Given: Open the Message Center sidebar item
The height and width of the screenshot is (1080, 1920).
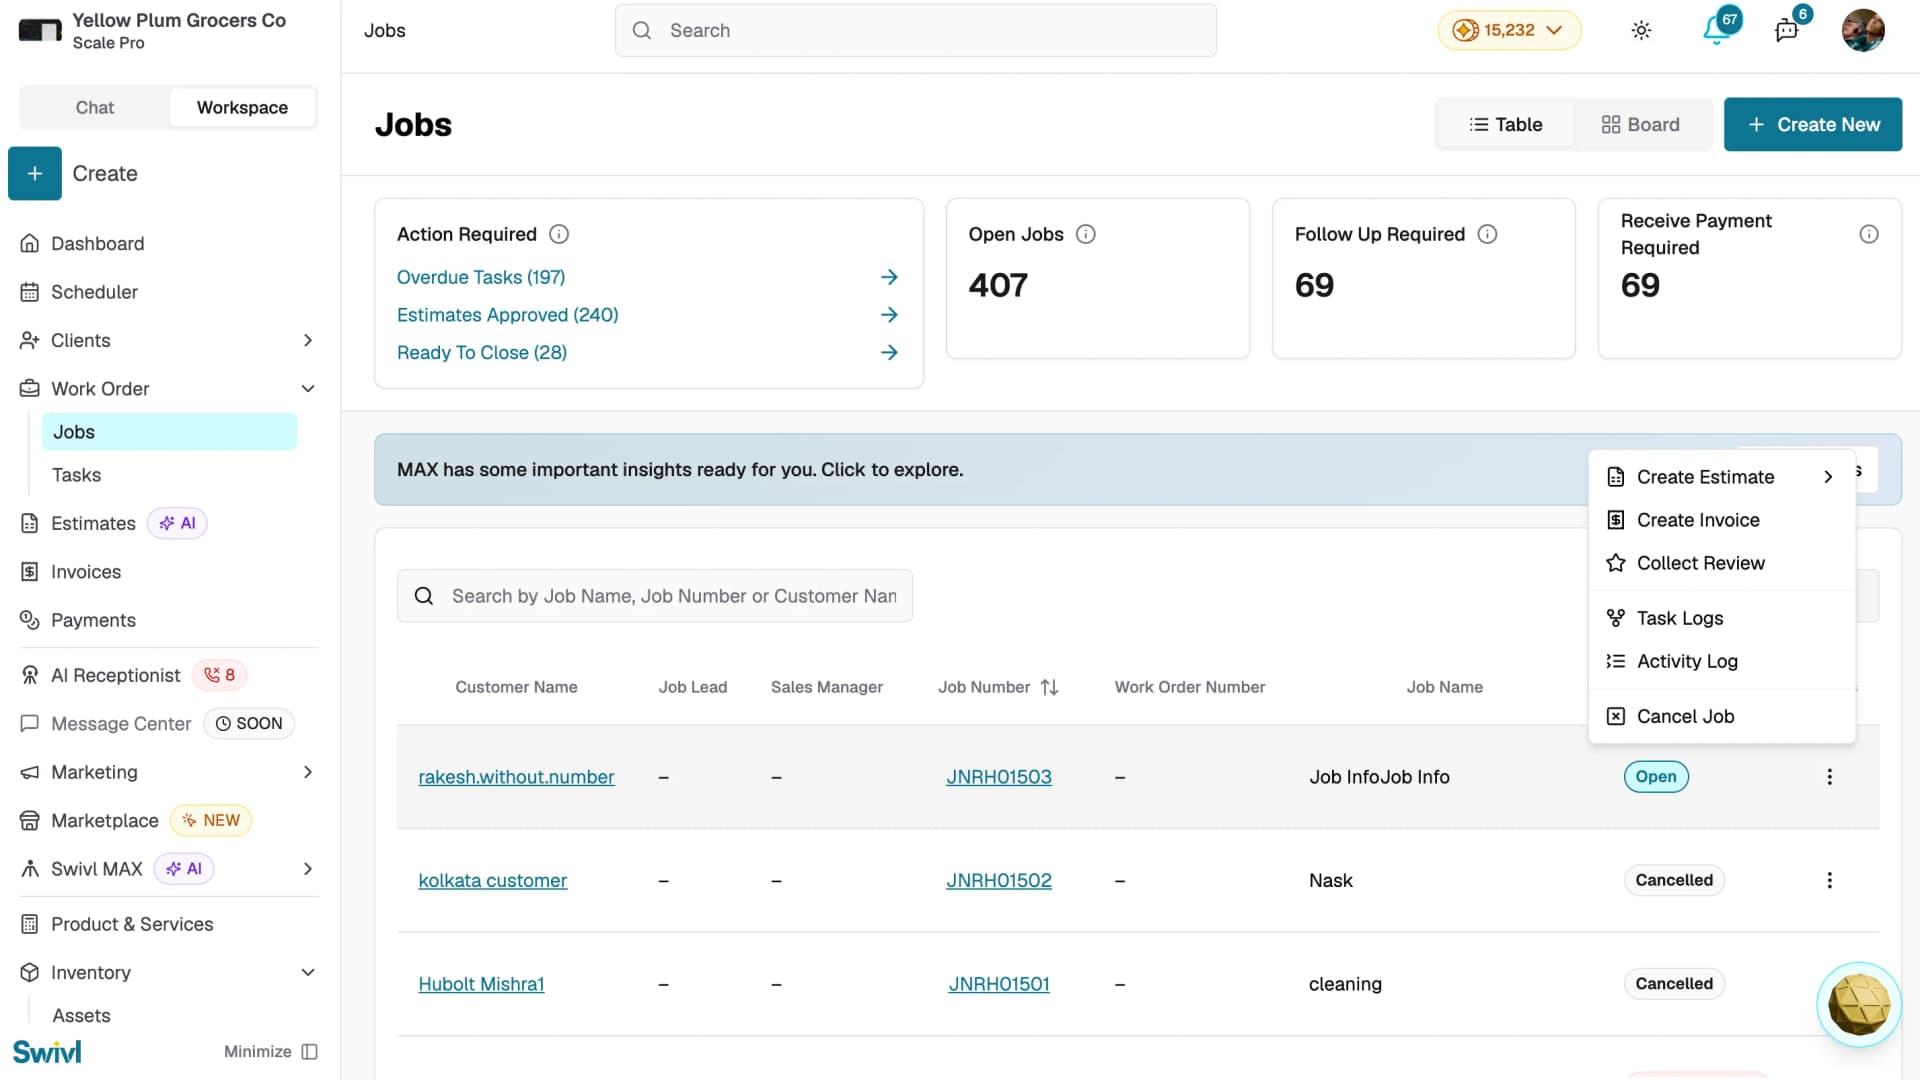Looking at the screenshot, I should pos(120,724).
